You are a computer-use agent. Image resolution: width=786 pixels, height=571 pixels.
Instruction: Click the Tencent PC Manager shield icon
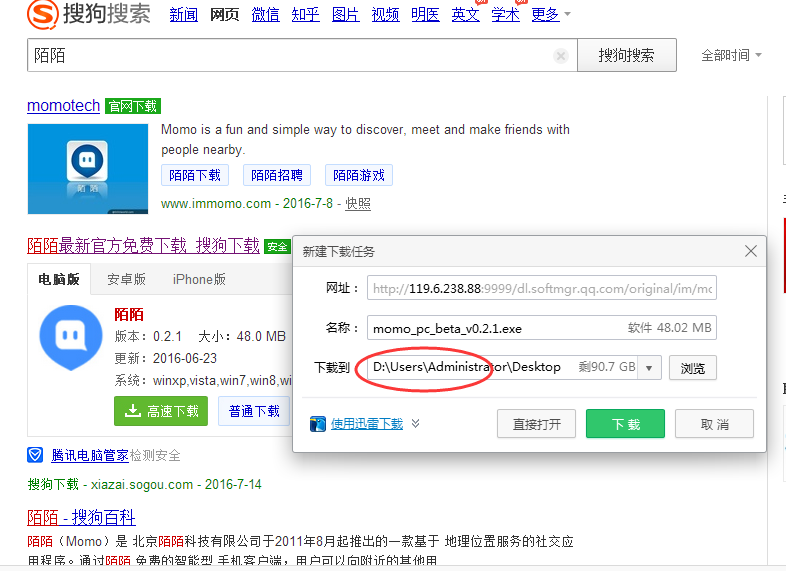pos(35,455)
